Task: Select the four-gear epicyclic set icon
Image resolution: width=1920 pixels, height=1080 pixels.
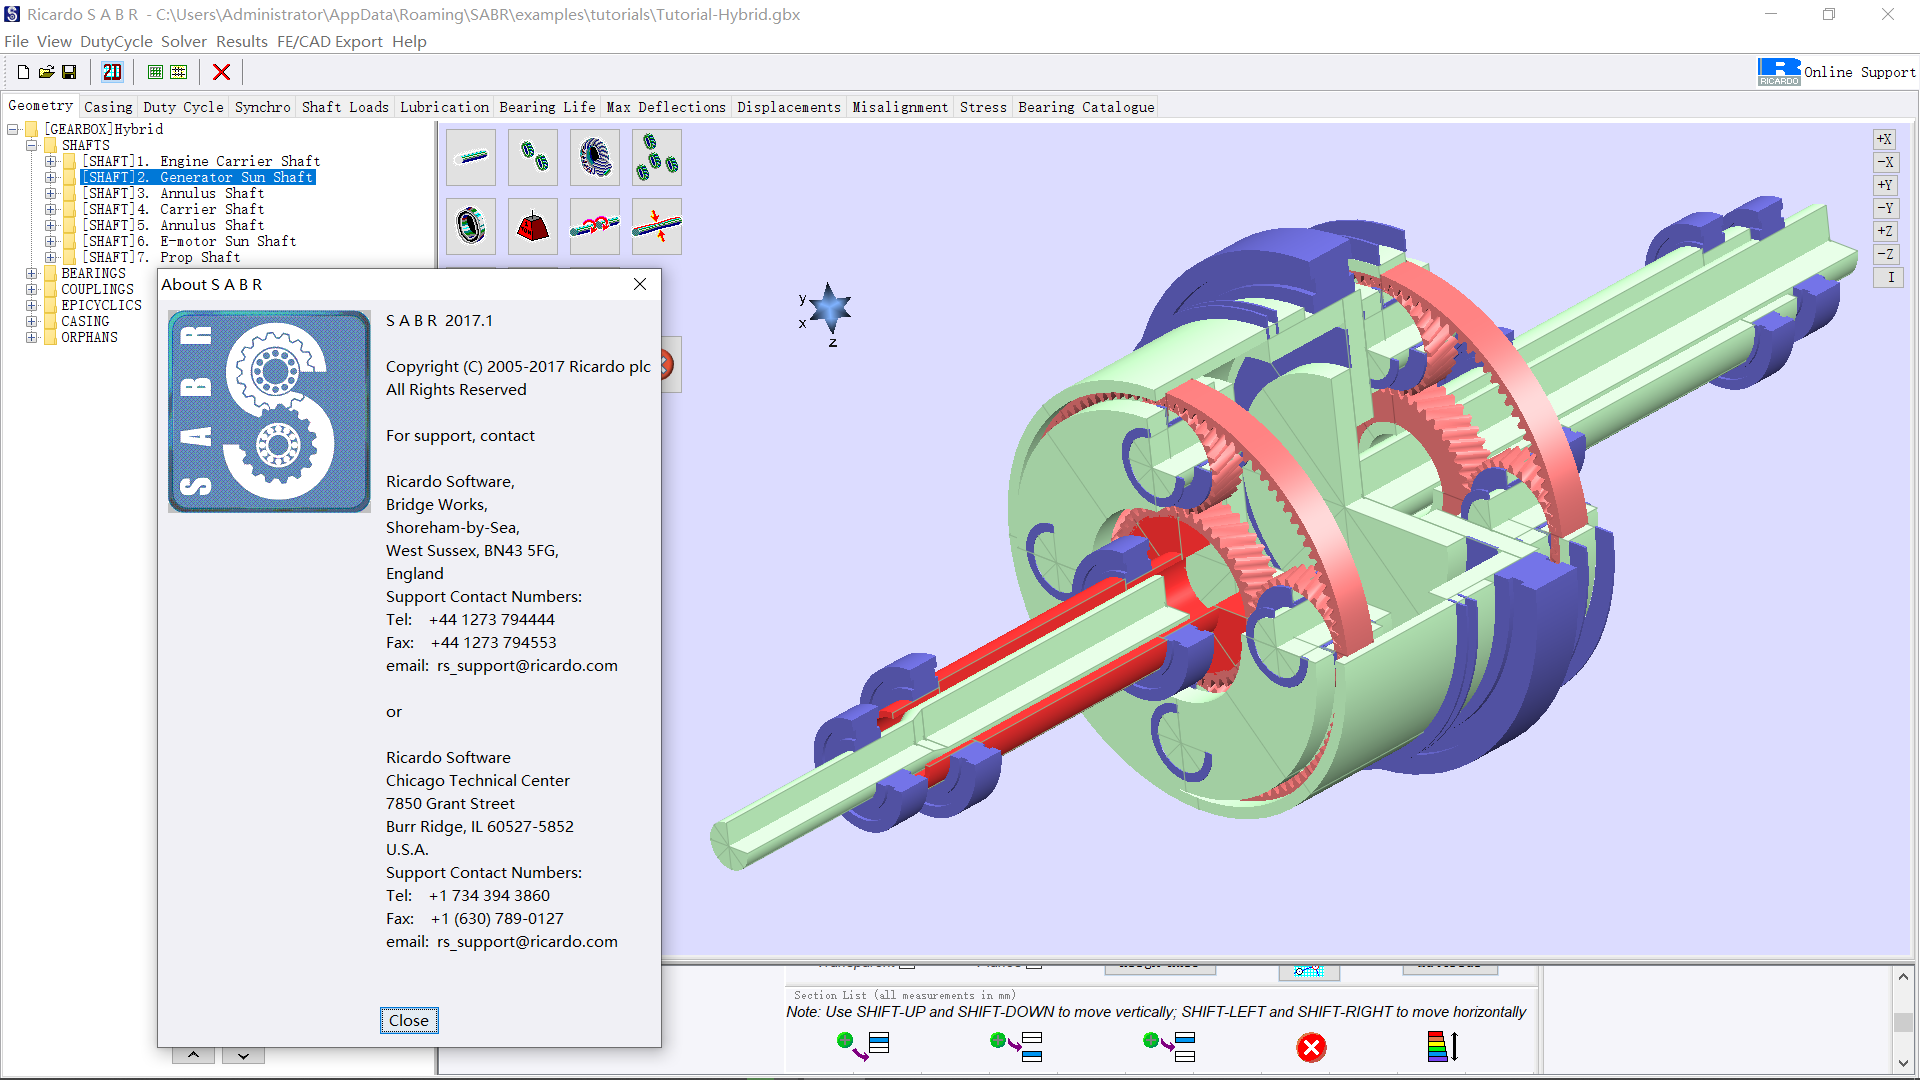Action: [657, 157]
